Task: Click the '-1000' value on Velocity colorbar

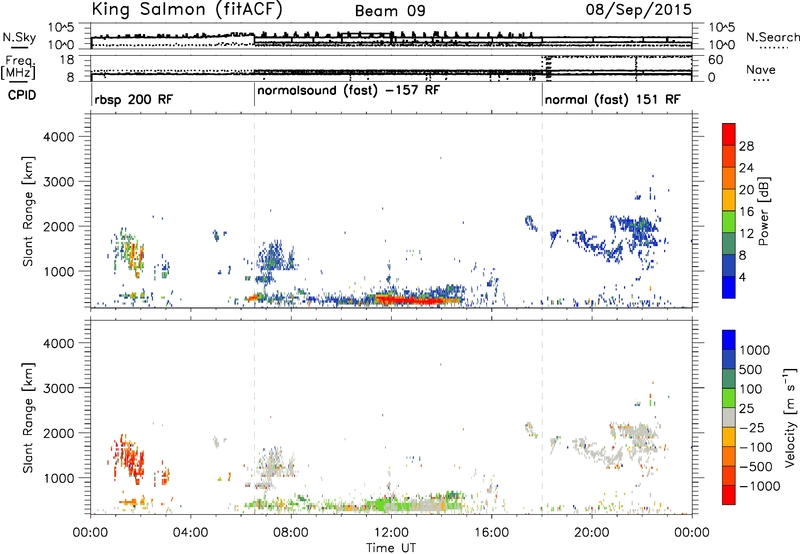Action: click(x=760, y=486)
